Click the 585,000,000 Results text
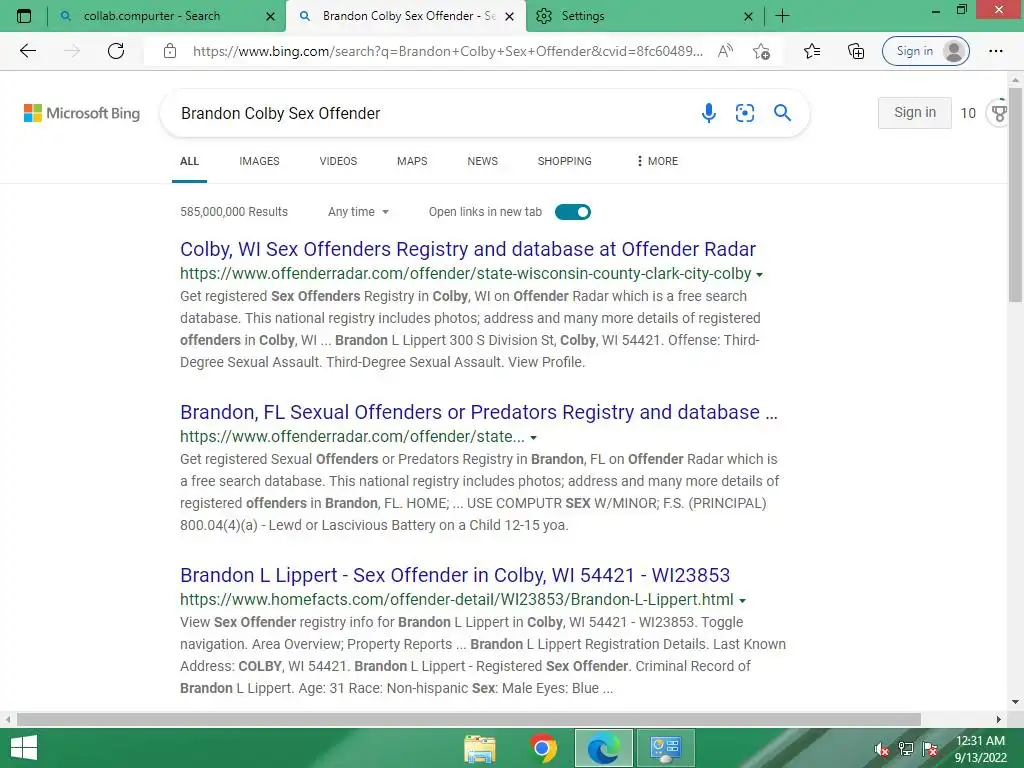This screenshot has height=768, width=1024. [x=234, y=212]
